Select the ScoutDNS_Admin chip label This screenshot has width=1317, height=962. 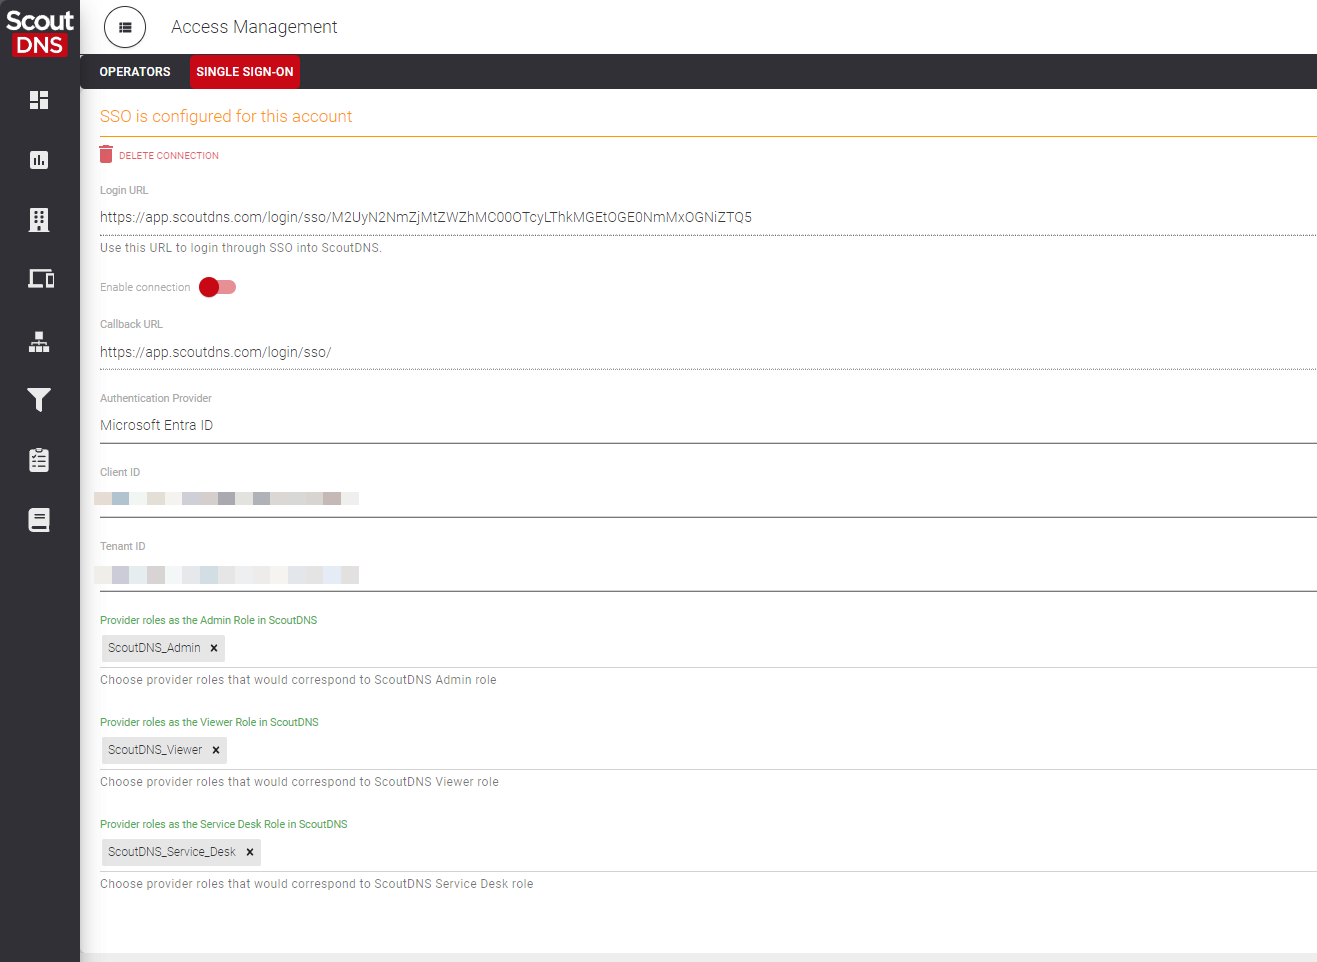[x=154, y=648]
